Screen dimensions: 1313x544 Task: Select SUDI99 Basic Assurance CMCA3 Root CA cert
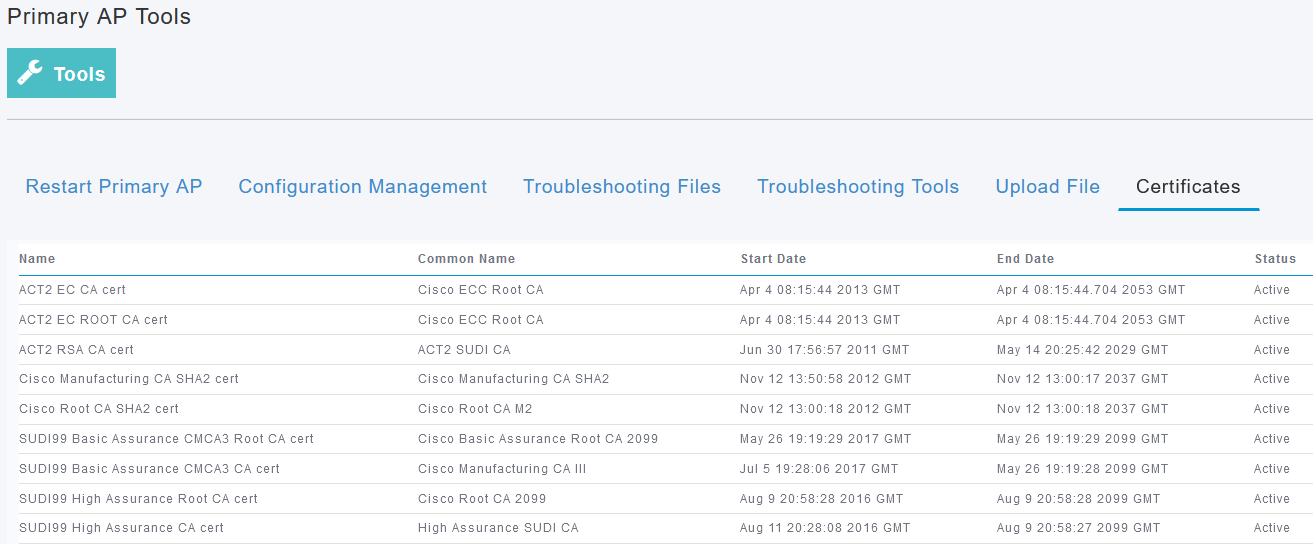point(166,439)
